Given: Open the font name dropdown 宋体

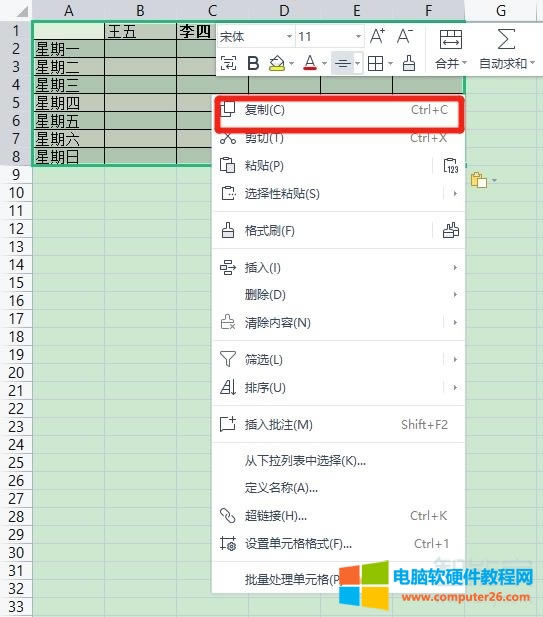Looking at the screenshot, I should (289, 37).
